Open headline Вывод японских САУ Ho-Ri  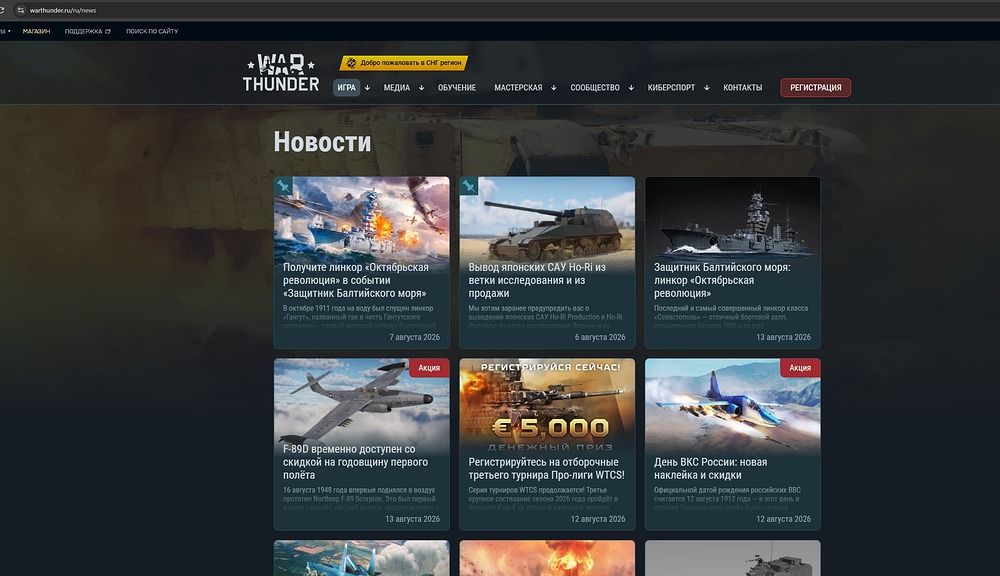[x=537, y=280]
